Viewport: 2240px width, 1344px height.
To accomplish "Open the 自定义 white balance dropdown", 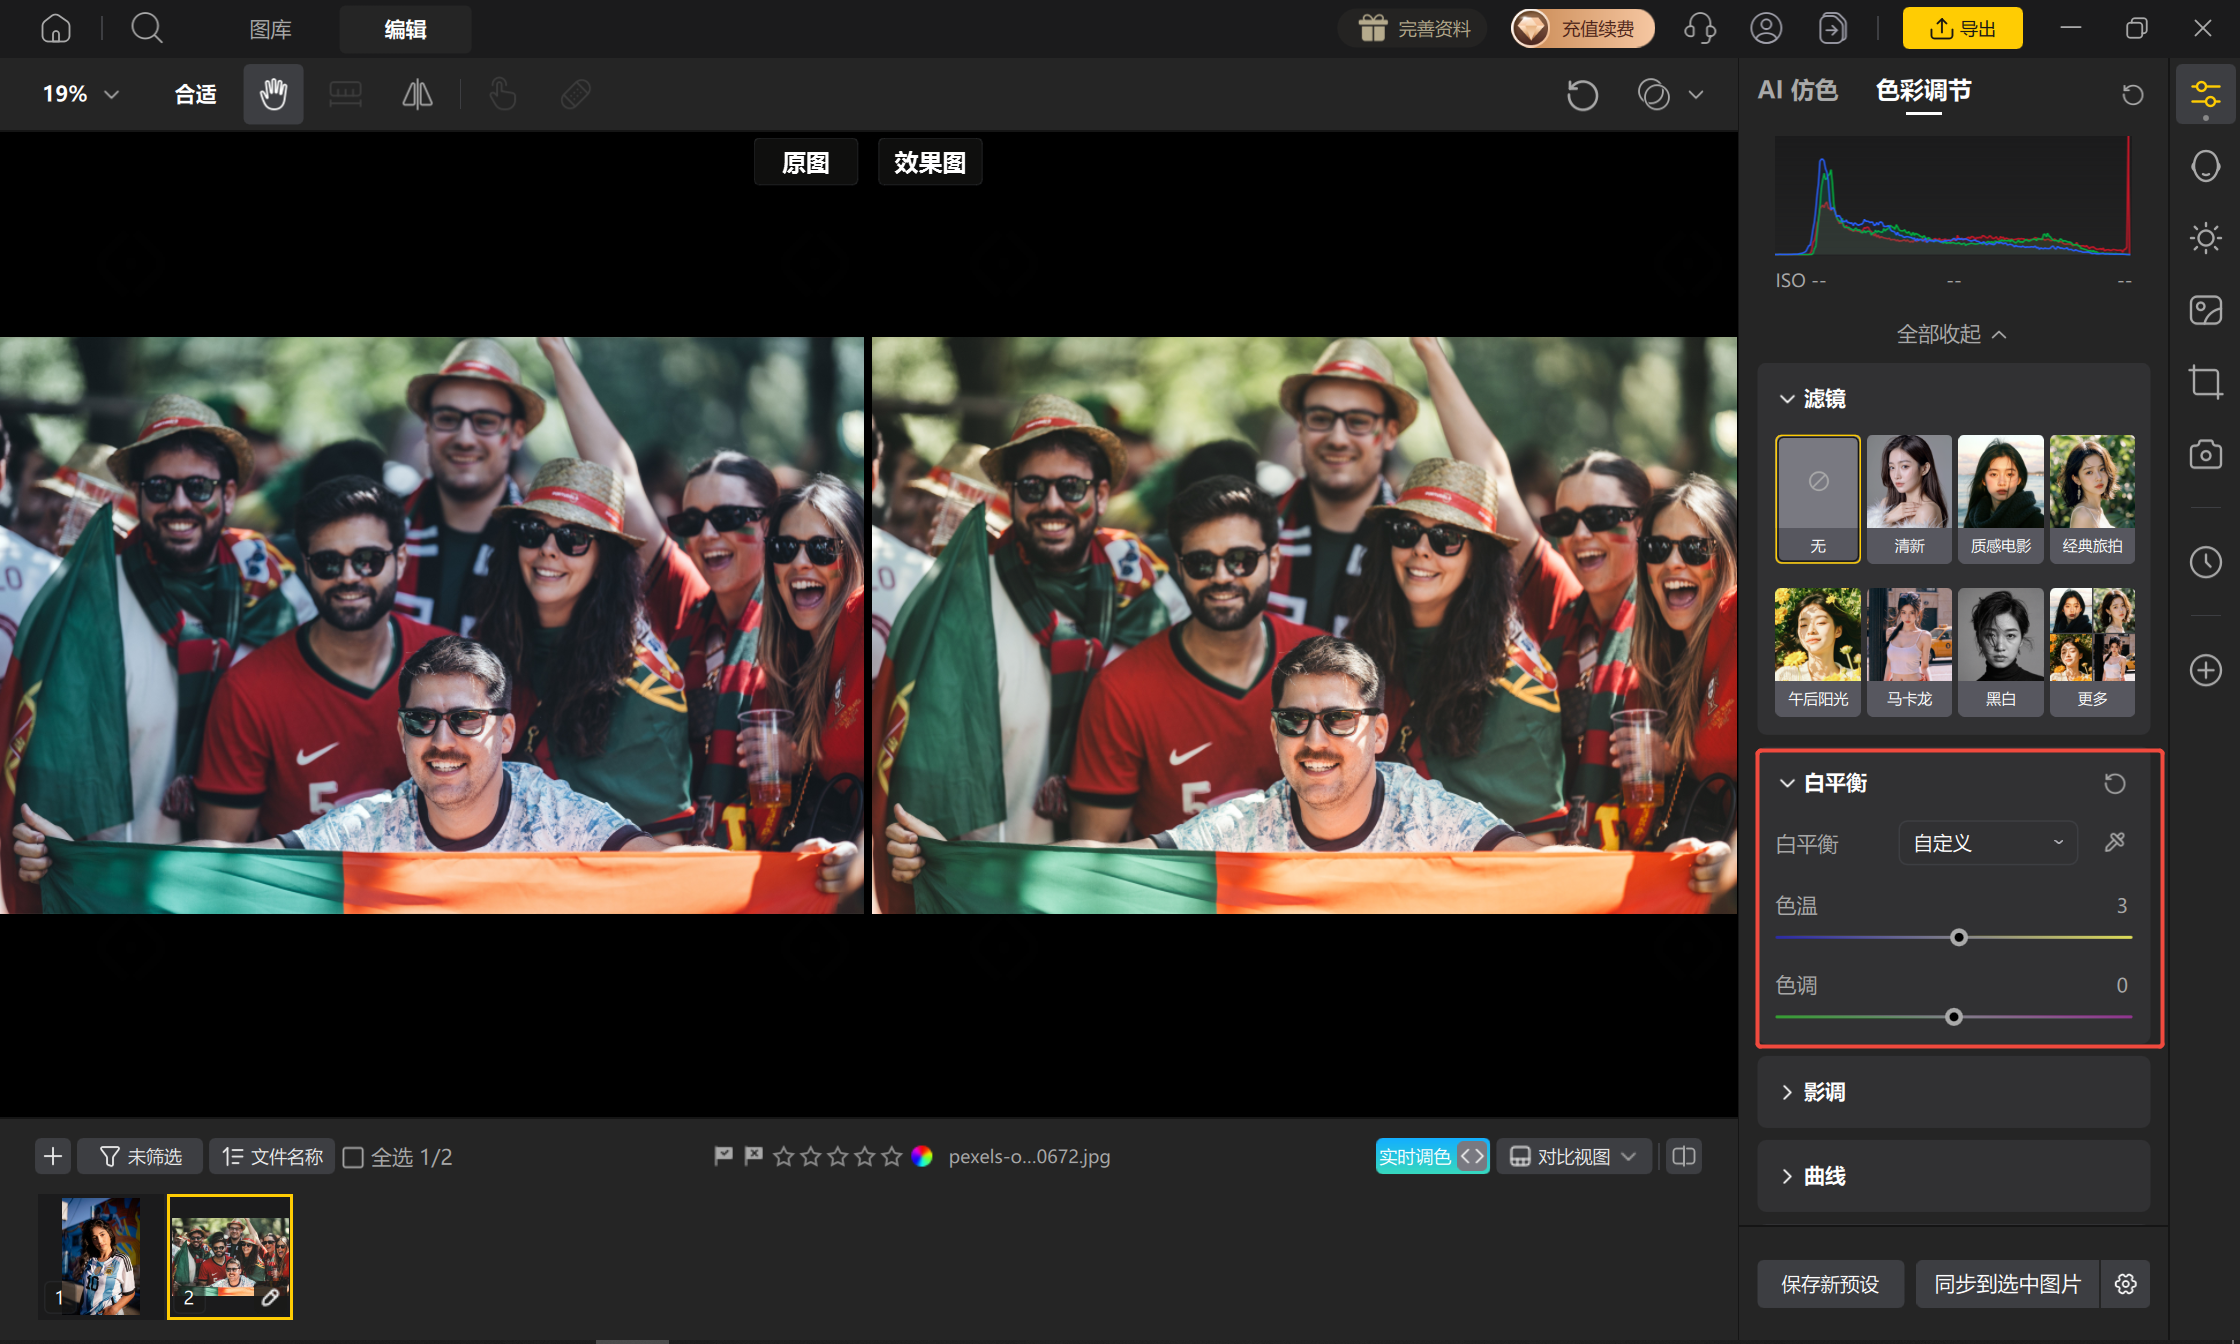I will coord(1988,843).
